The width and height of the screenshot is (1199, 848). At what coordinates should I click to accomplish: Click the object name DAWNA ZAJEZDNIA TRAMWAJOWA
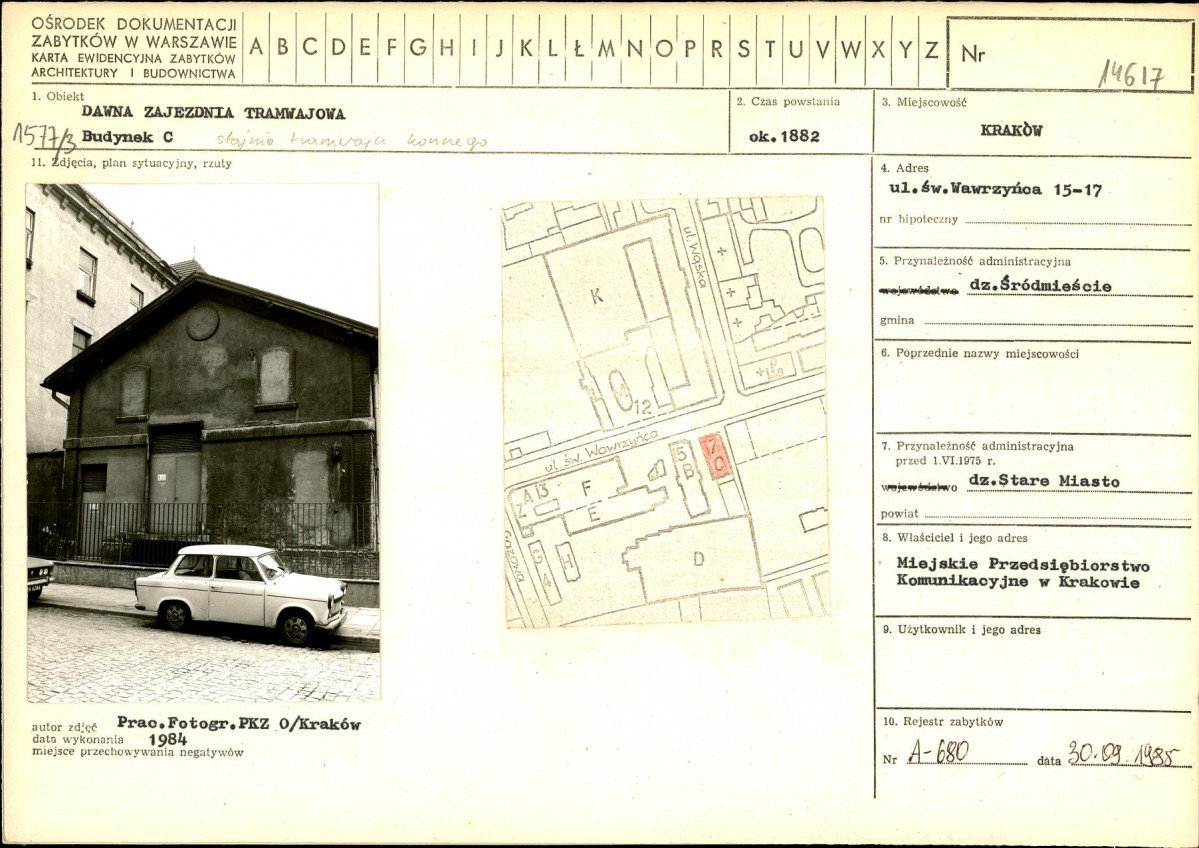tap(213, 113)
